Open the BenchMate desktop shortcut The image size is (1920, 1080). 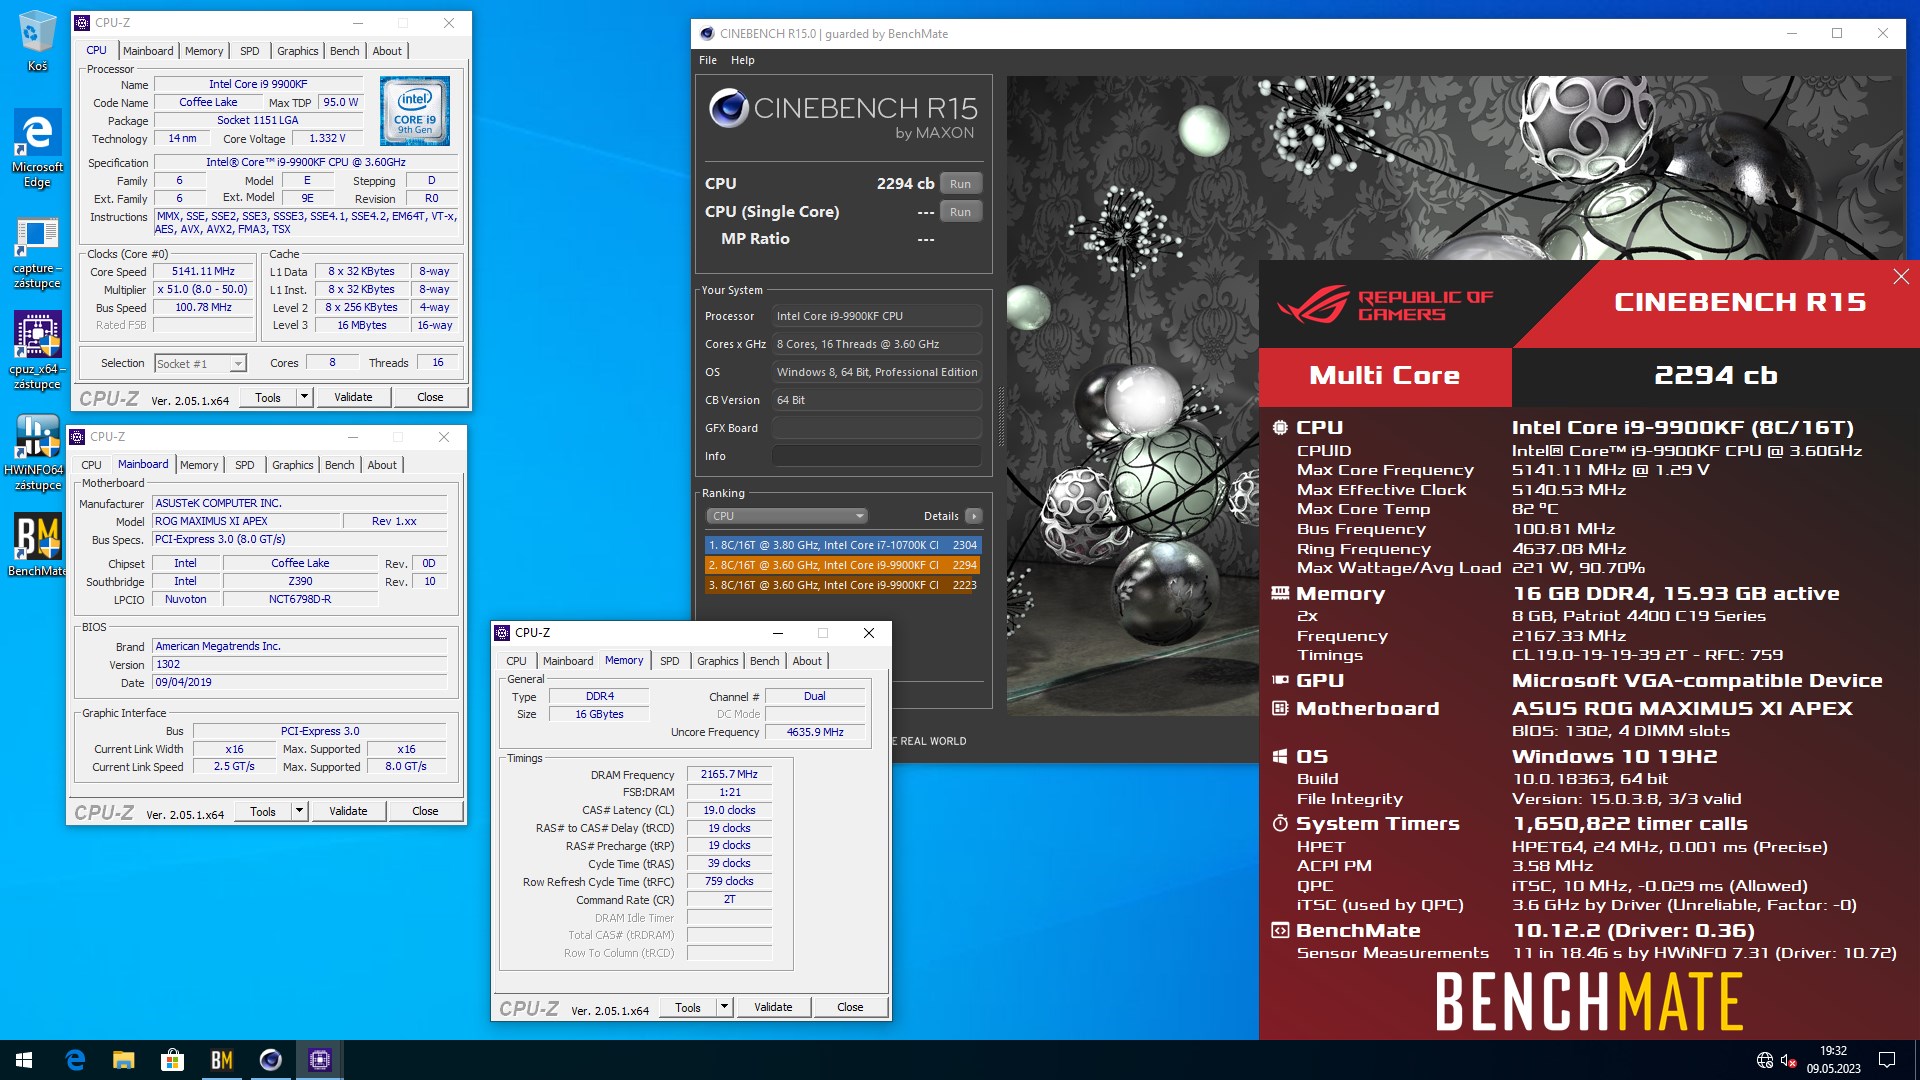click(x=37, y=546)
